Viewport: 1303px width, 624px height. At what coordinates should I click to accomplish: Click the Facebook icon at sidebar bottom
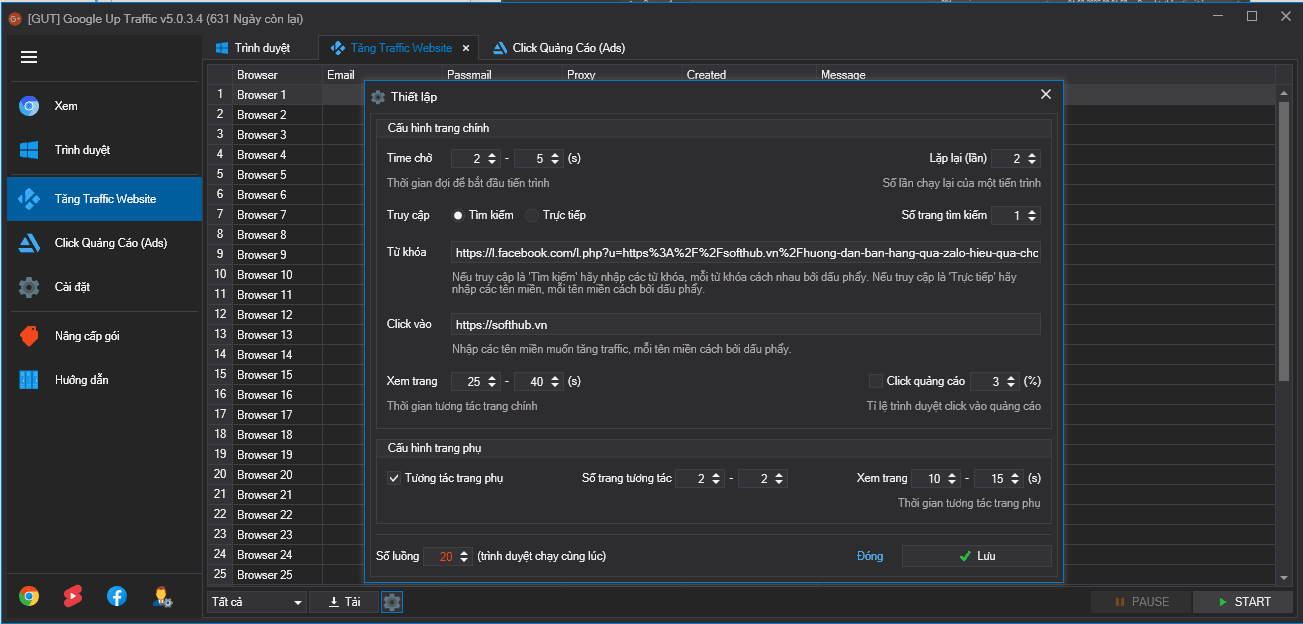[117, 597]
